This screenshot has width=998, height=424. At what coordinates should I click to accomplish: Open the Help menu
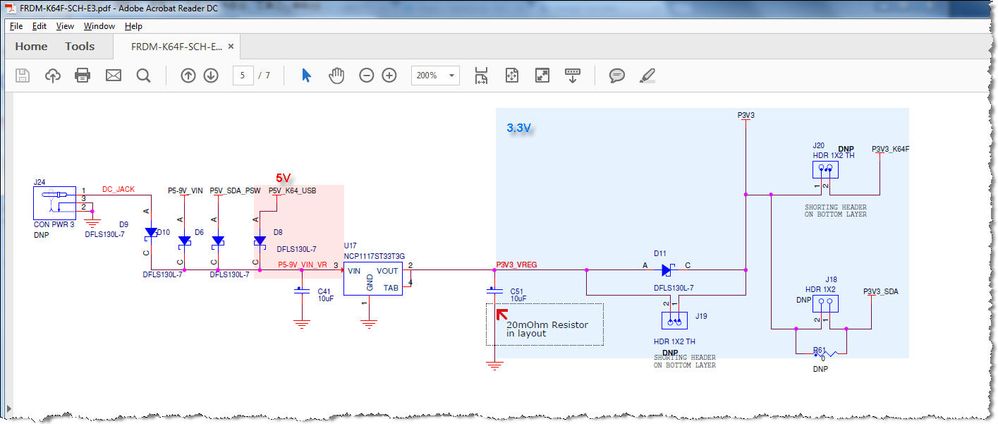point(134,27)
